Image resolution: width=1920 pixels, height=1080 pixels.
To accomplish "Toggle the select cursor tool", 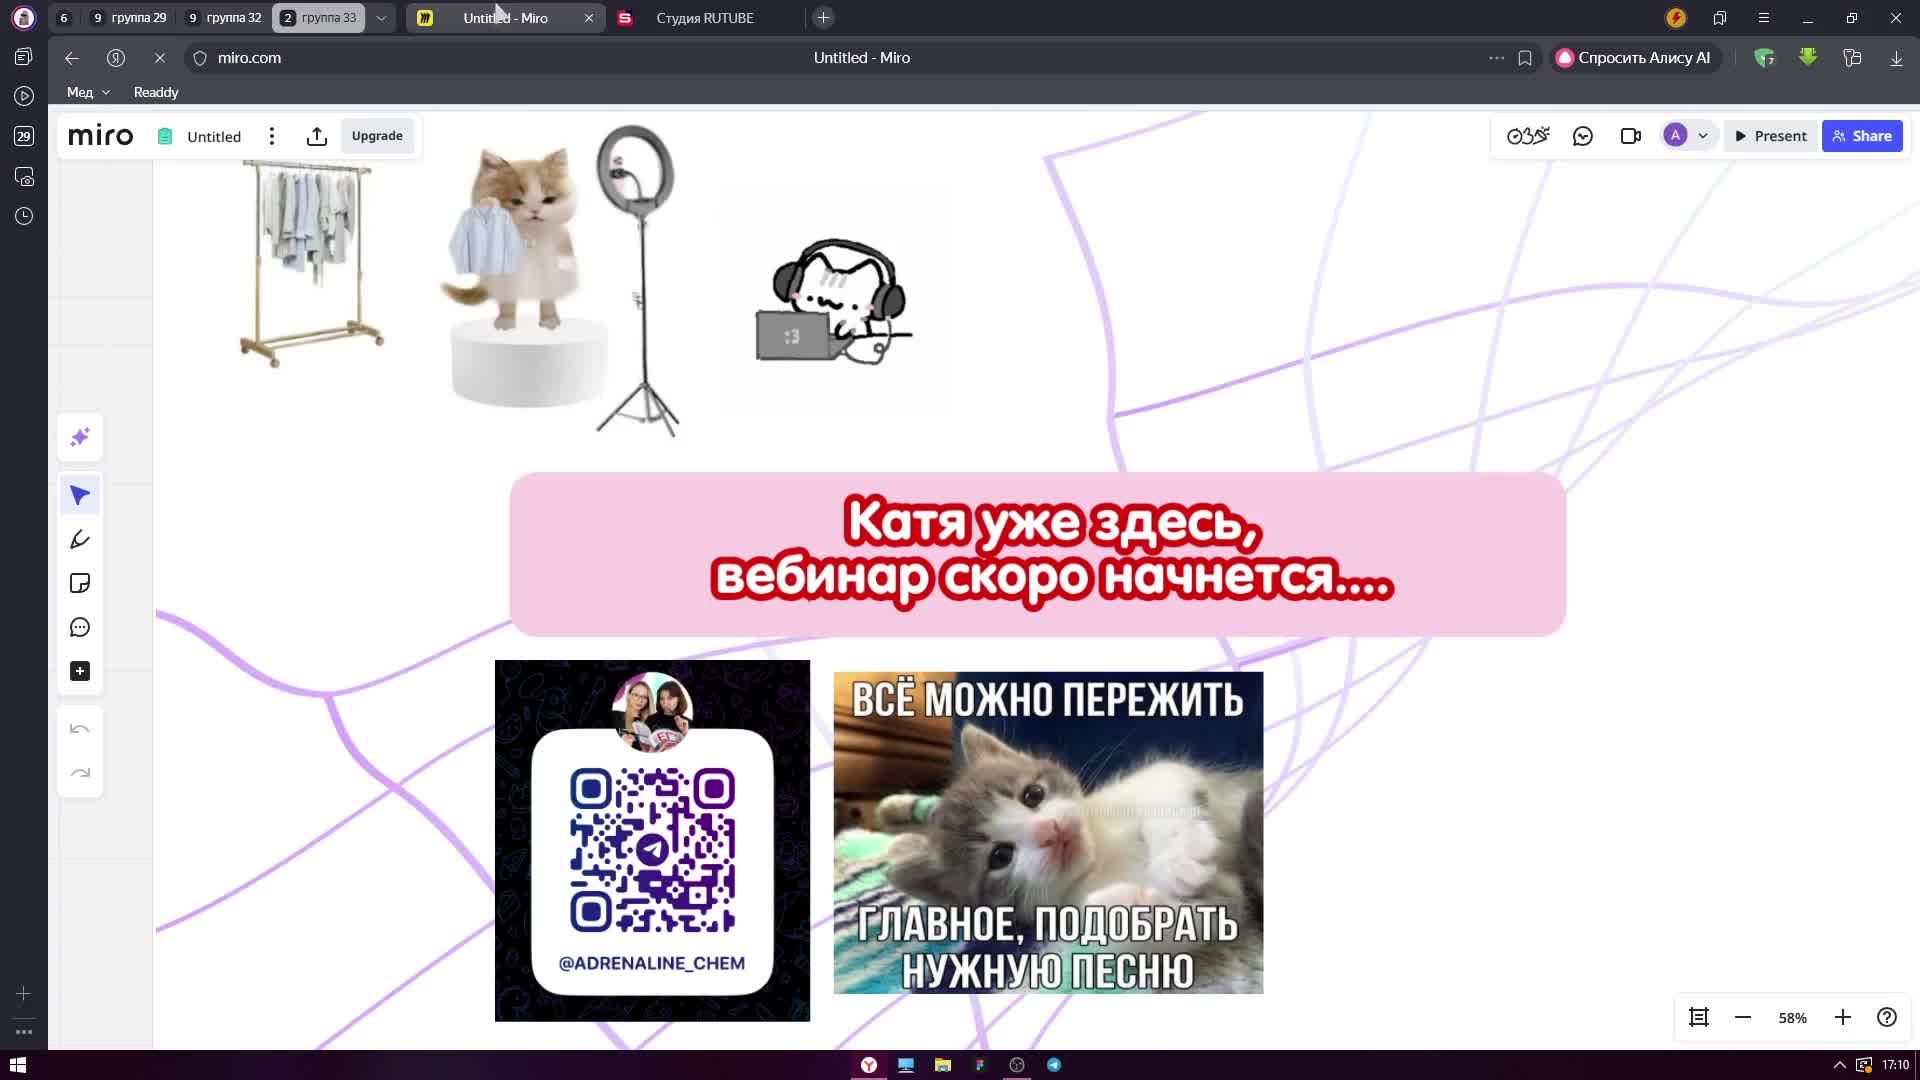I will [80, 496].
